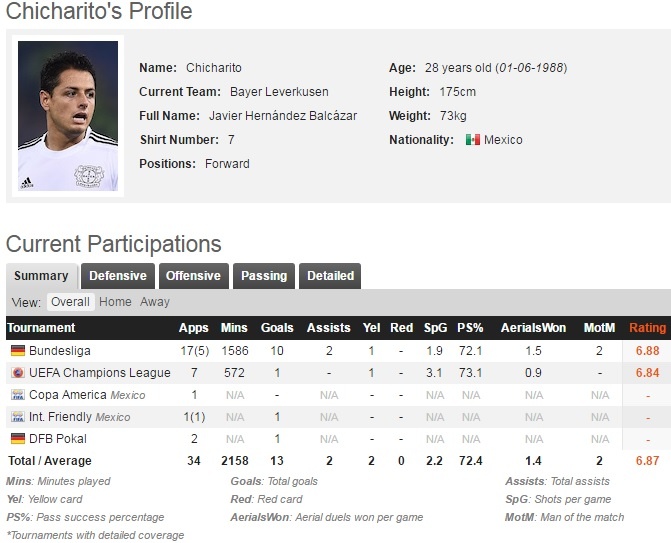671x543 pixels.
Task: Click the FIFA icon beside Int. Friendly
Action: pyautogui.click(x=17, y=417)
